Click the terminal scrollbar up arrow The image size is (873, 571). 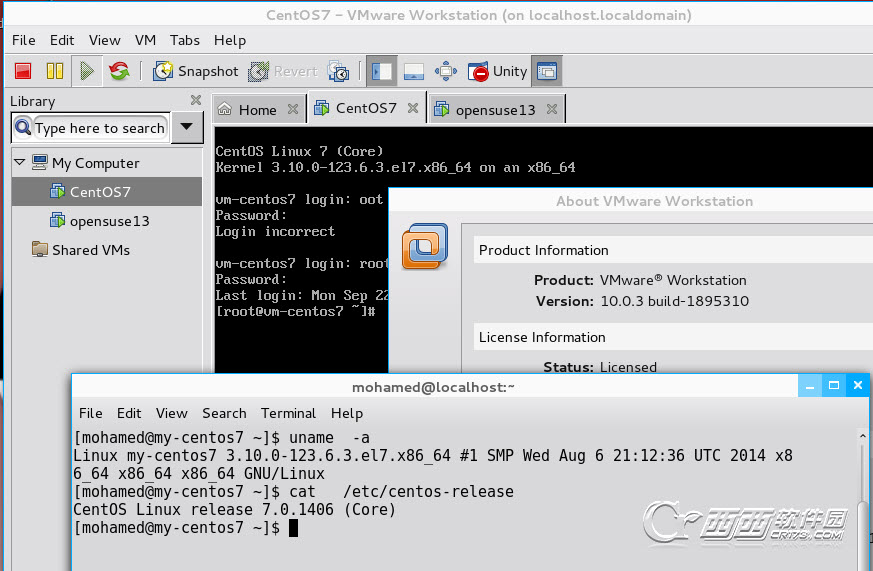pos(862,436)
